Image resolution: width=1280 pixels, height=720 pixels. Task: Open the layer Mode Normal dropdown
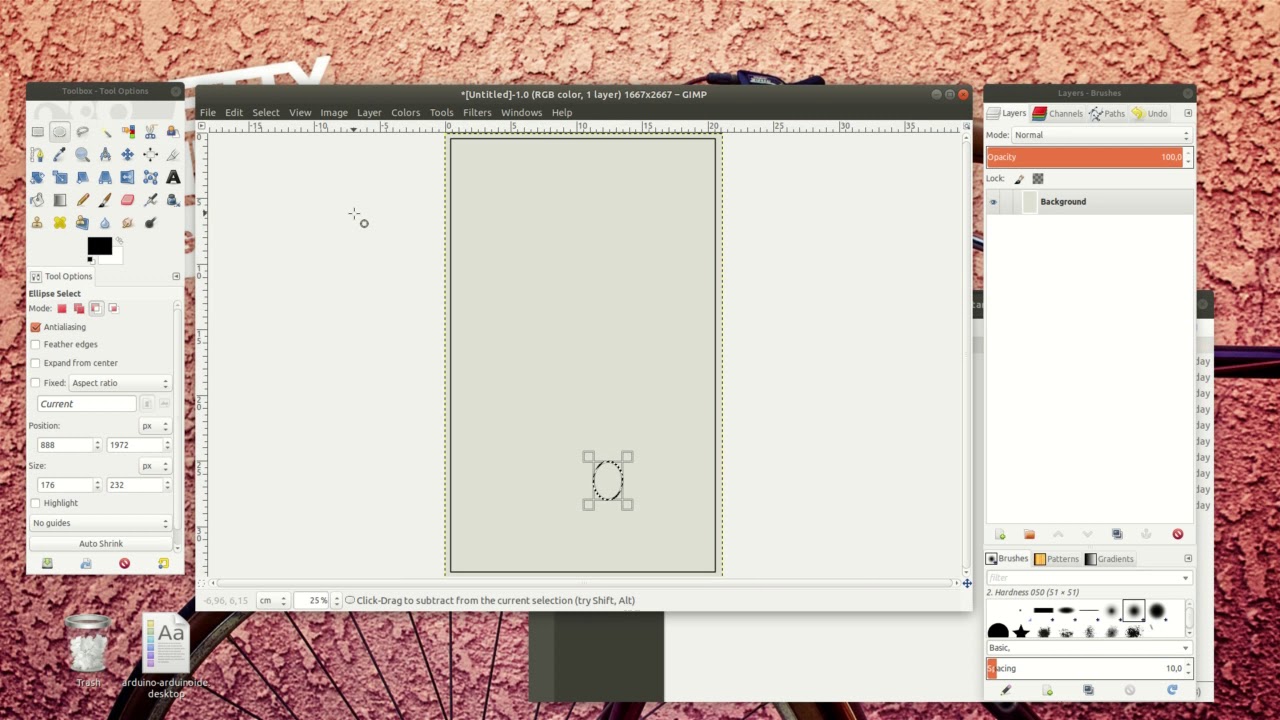pyautogui.click(x=1100, y=135)
